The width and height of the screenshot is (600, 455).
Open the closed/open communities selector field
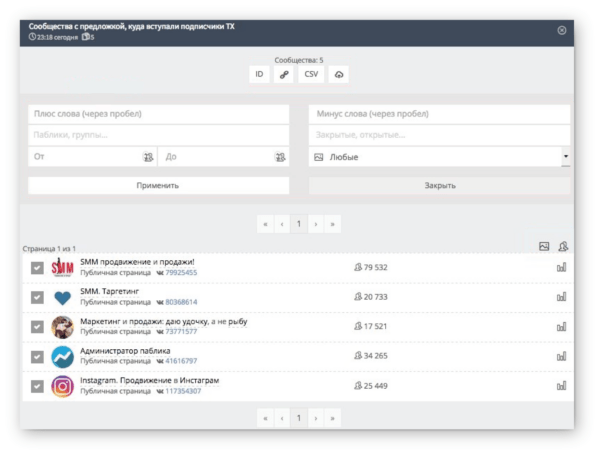click(439, 135)
